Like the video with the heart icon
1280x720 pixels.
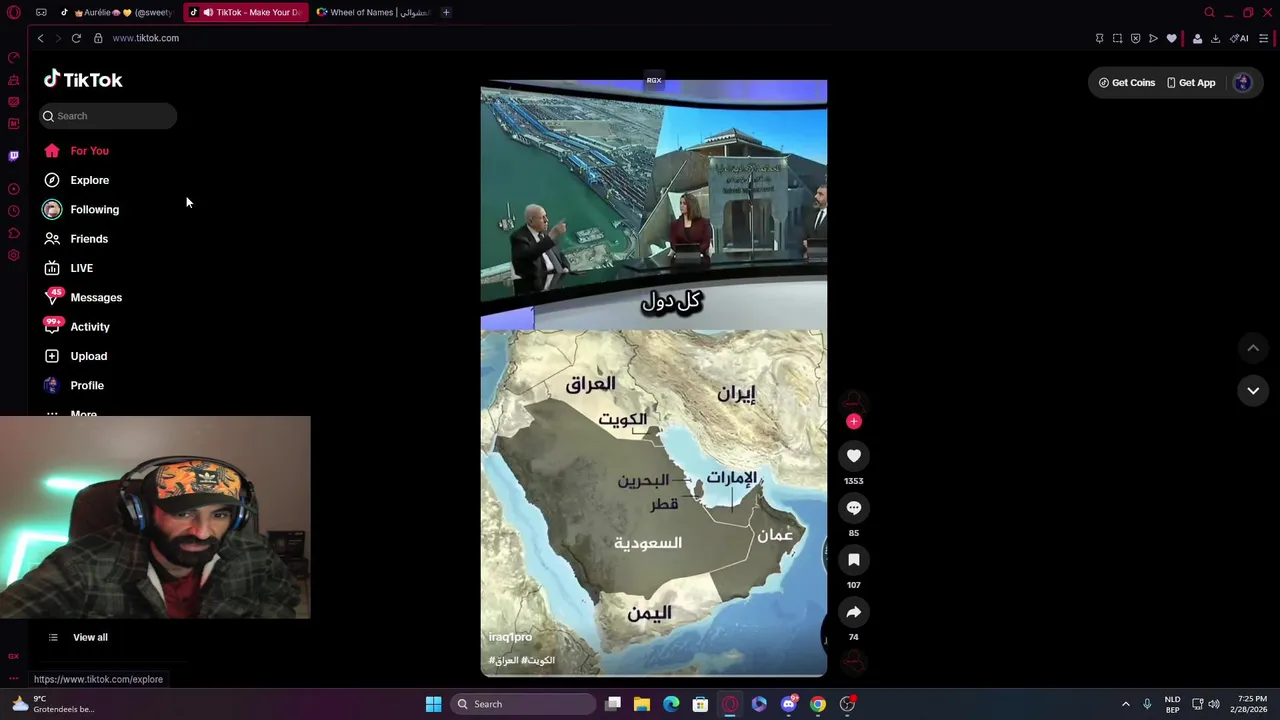pyautogui.click(x=854, y=456)
